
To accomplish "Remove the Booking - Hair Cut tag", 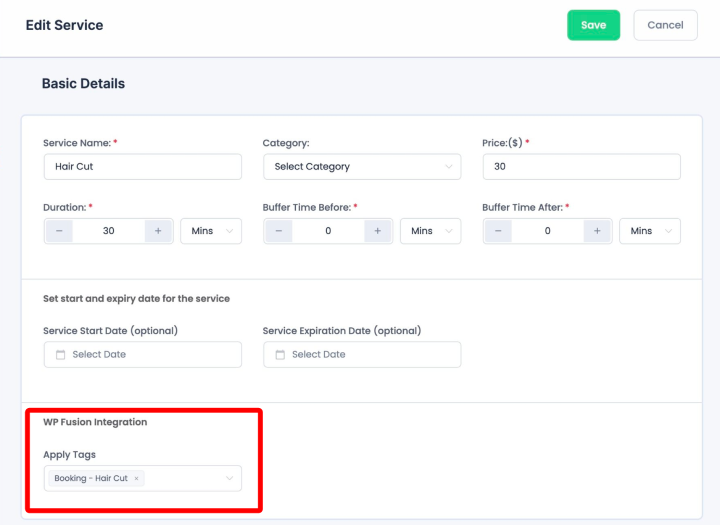I will (136, 479).
